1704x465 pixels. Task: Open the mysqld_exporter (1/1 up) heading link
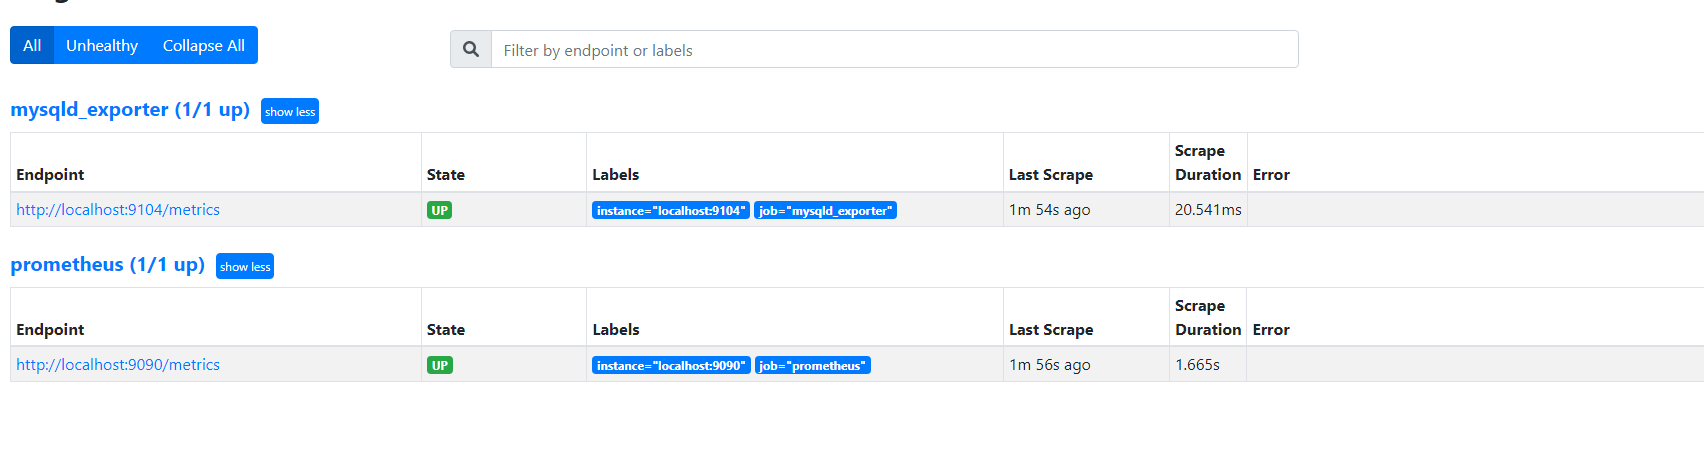pos(130,110)
